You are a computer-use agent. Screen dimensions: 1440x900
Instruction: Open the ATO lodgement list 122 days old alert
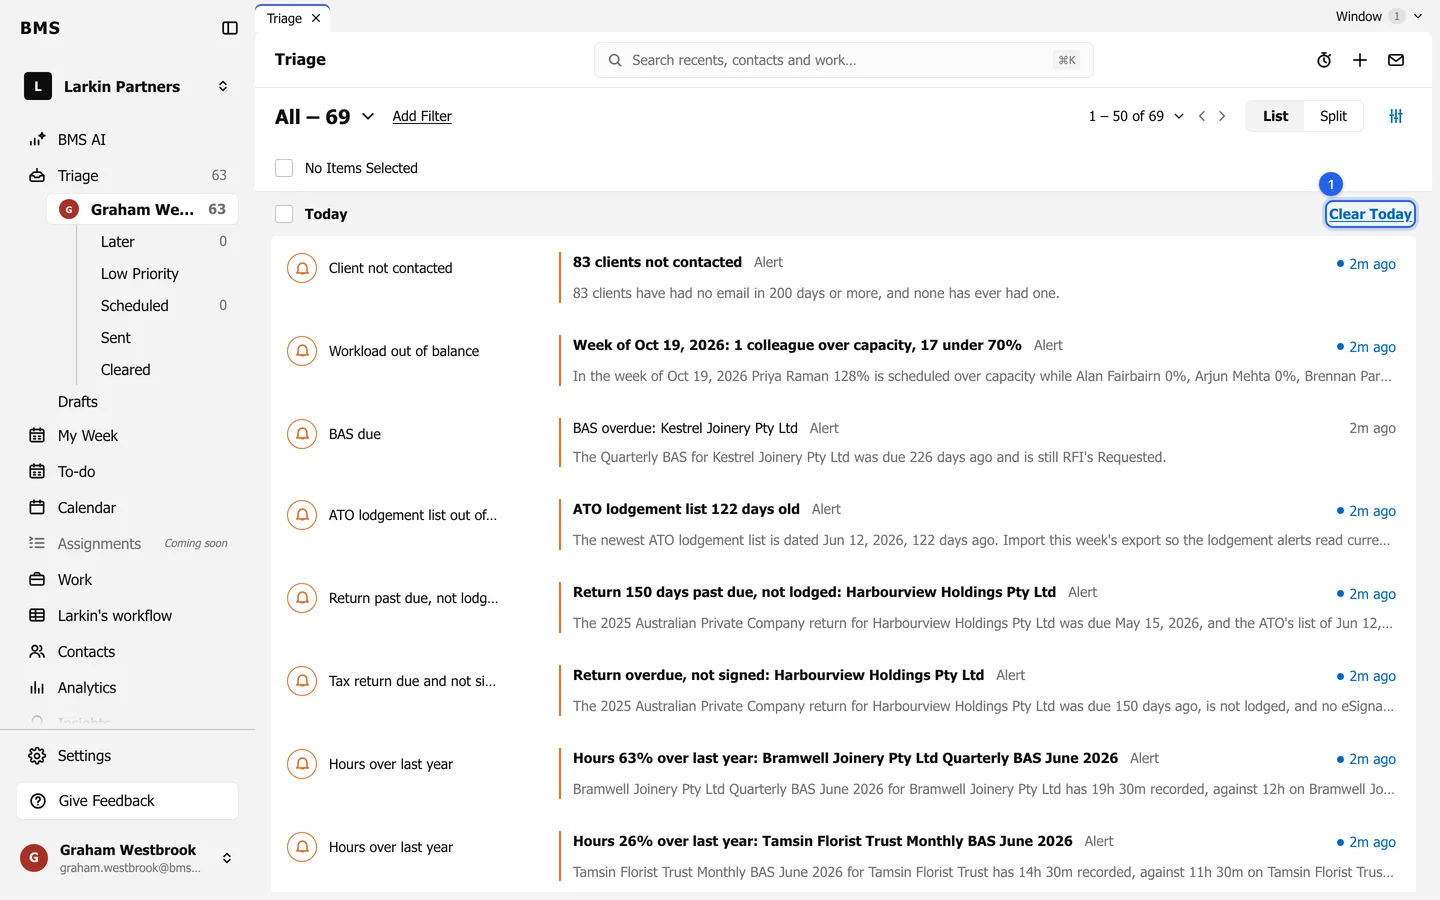click(x=843, y=525)
